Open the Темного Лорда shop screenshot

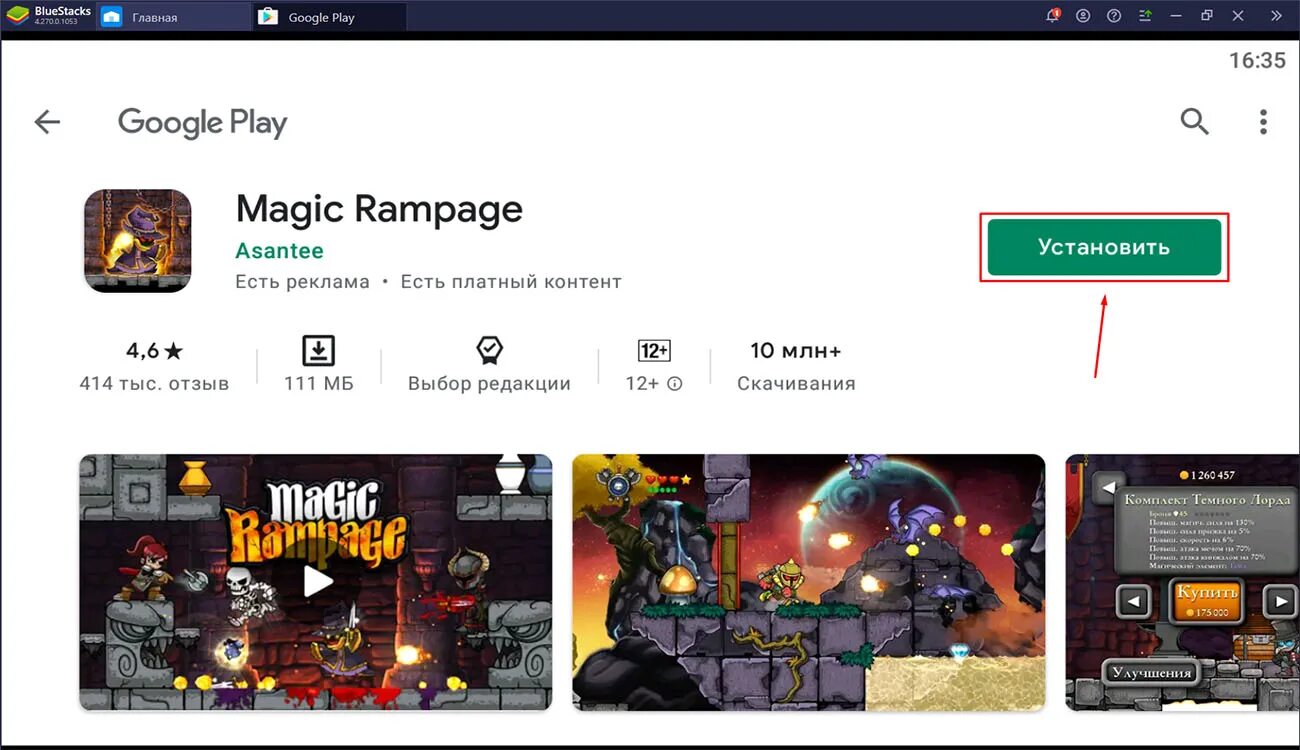(x=1182, y=583)
